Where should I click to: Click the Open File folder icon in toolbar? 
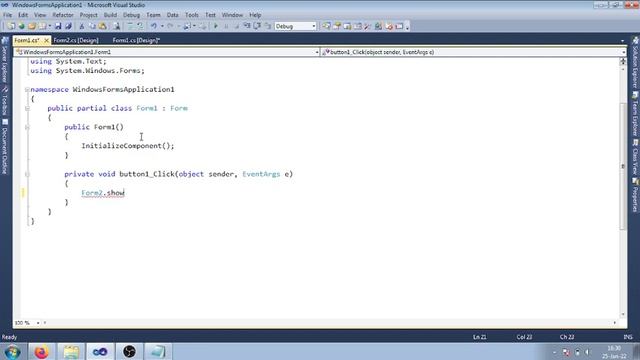tap(32, 26)
